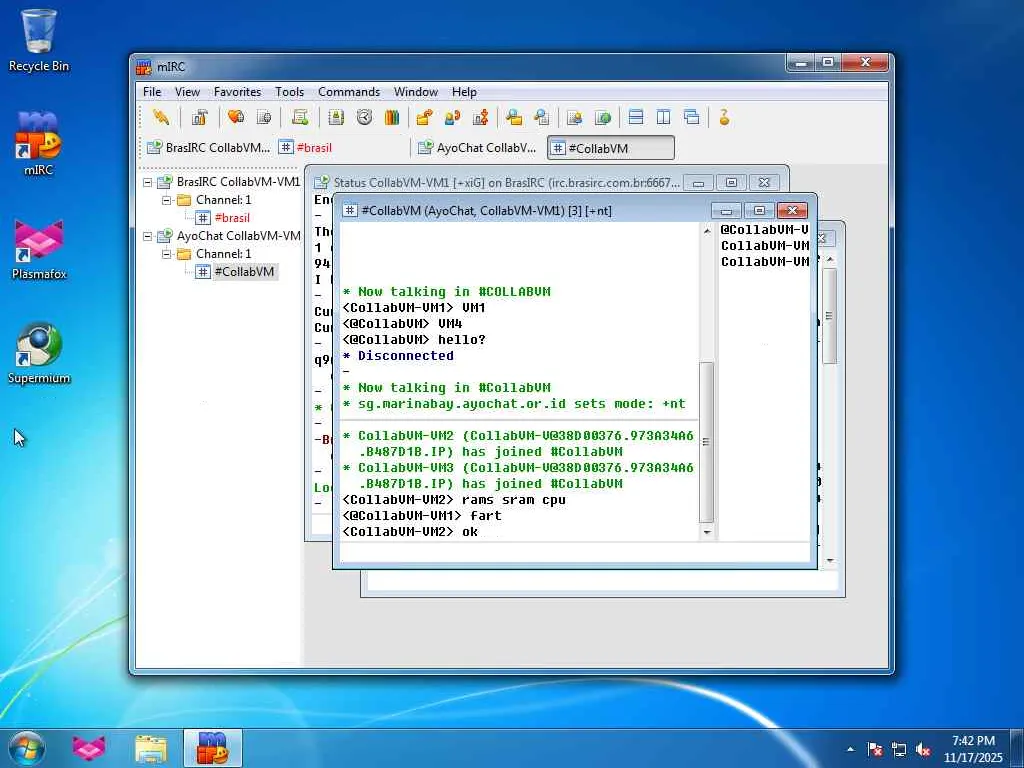Open the Commands menu
This screenshot has height=768, width=1024.
point(349,92)
